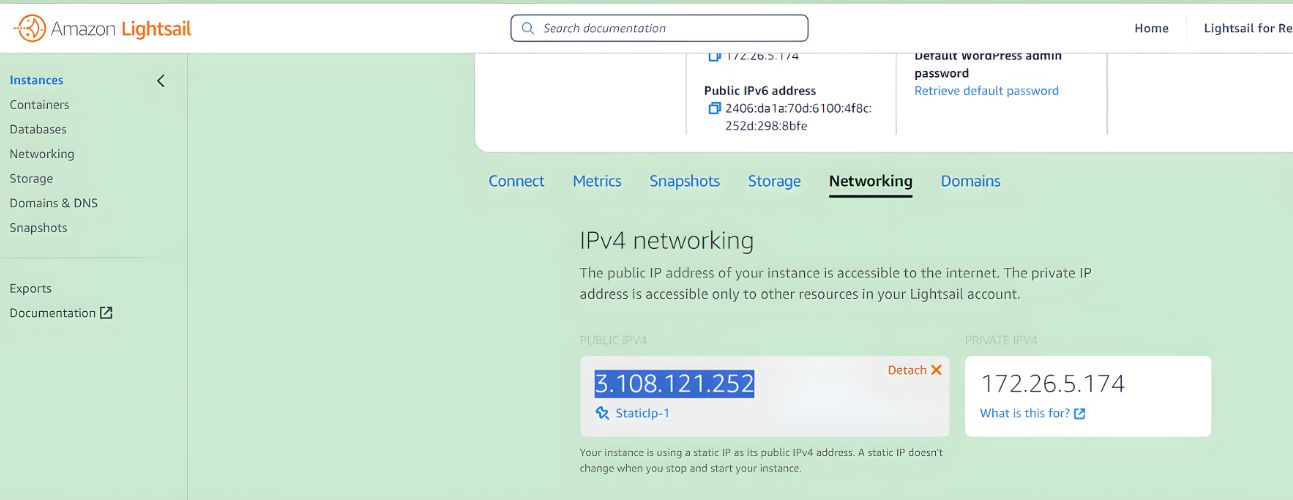The width and height of the screenshot is (1293, 500).
Task: Click the Amazon Lightsail logo
Action: click(x=102, y=29)
